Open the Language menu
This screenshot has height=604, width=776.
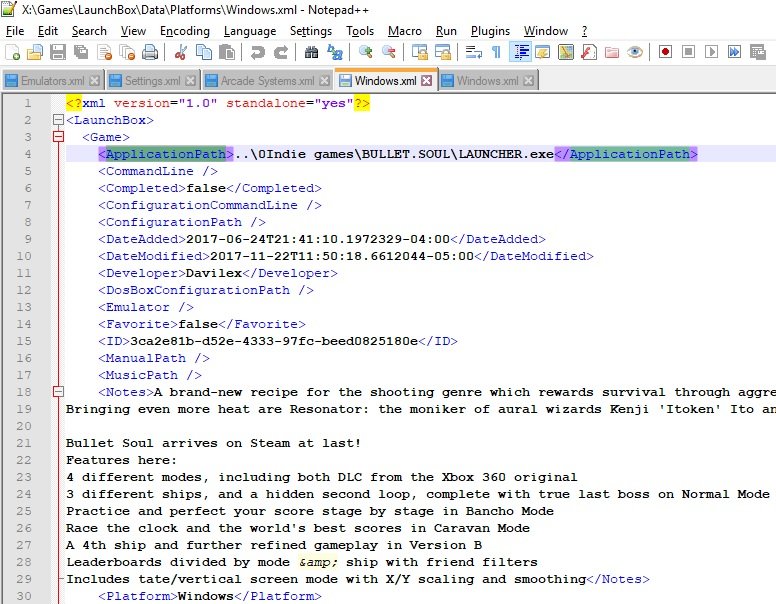click(x=250, y=31)
